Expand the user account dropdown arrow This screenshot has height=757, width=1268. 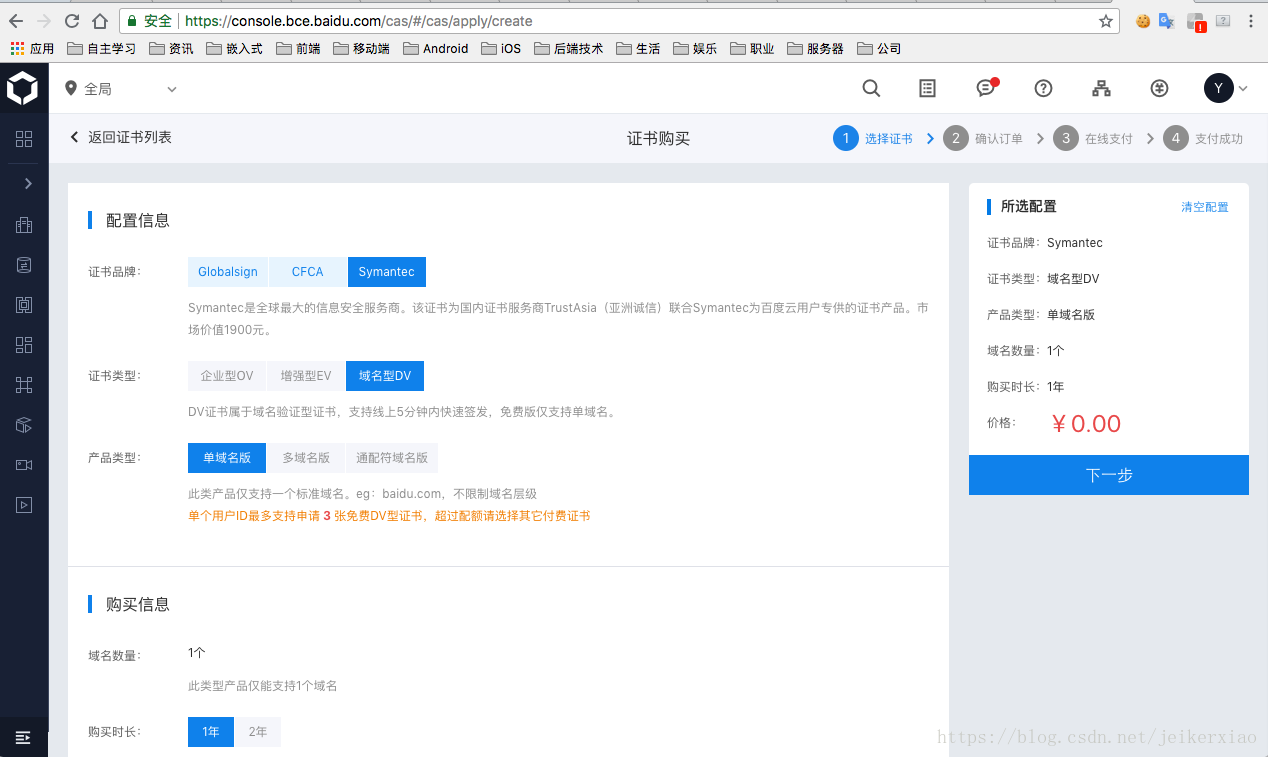click(1243, 89)
